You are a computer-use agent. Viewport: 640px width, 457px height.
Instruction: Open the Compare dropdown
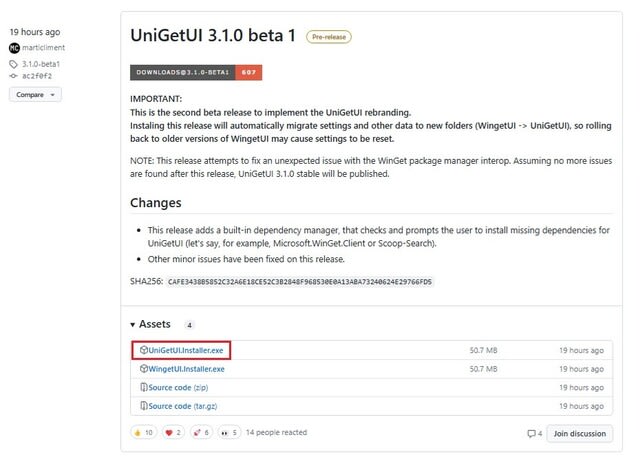35,94
